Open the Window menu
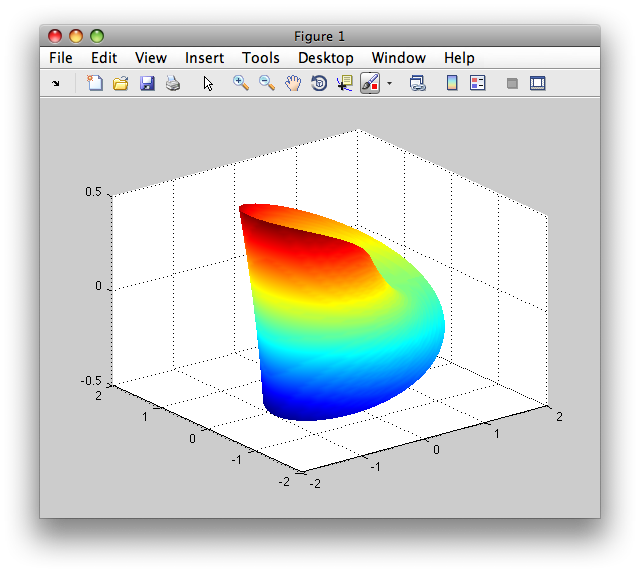This screenshot has height=573, width=640. [x=399, y=58]
